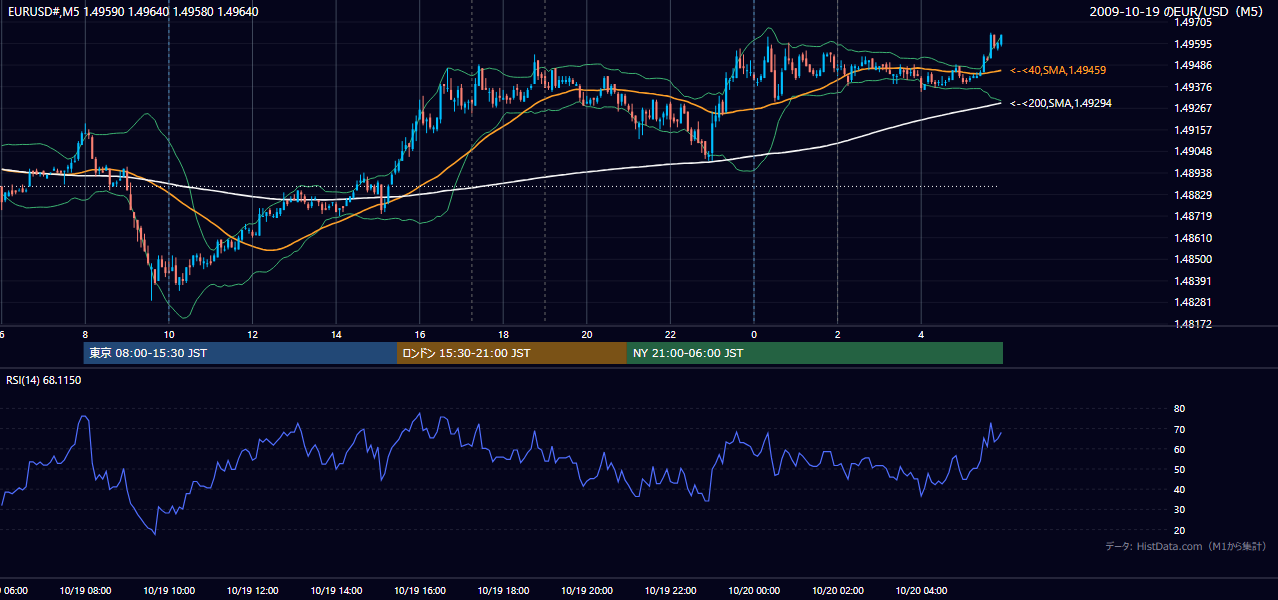Viewport: 1278px width, 600px height.
Task: Click the 10/19 20:00 bottom time label
Action: [587, 590]
